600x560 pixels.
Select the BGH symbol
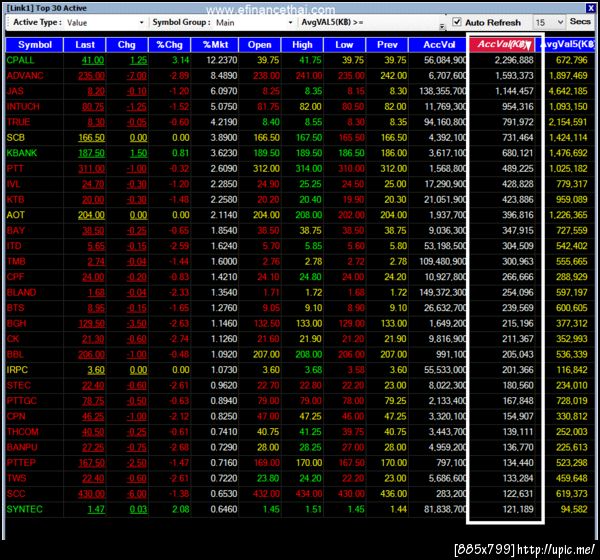(16, 324)
